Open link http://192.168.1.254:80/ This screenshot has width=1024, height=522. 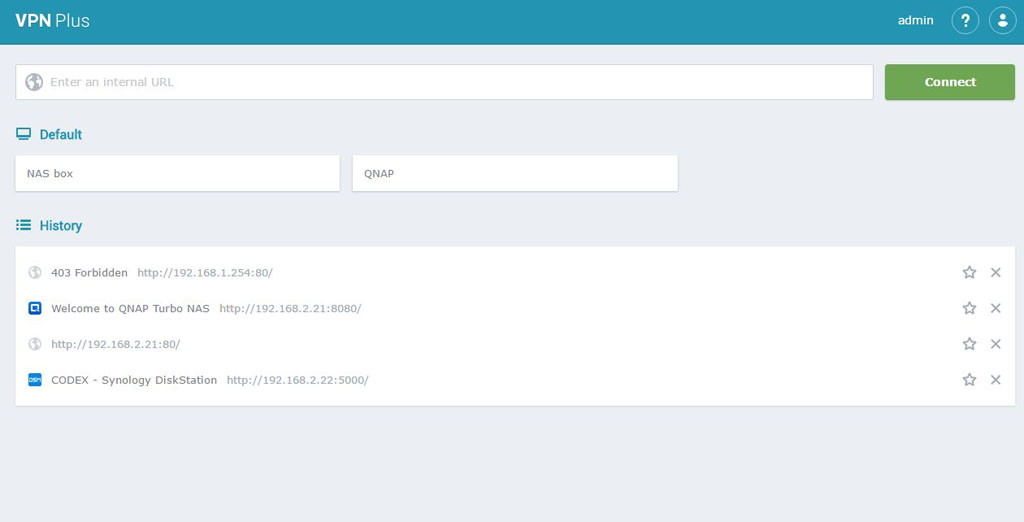[x=205, y=272]
